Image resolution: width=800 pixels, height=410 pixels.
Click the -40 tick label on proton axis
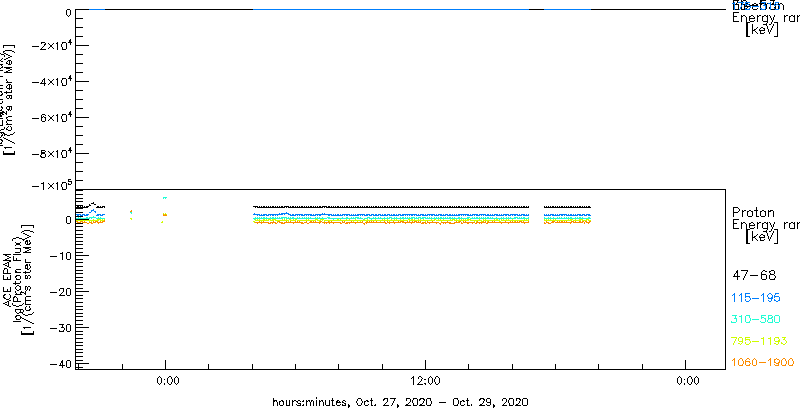pos(60,364)
